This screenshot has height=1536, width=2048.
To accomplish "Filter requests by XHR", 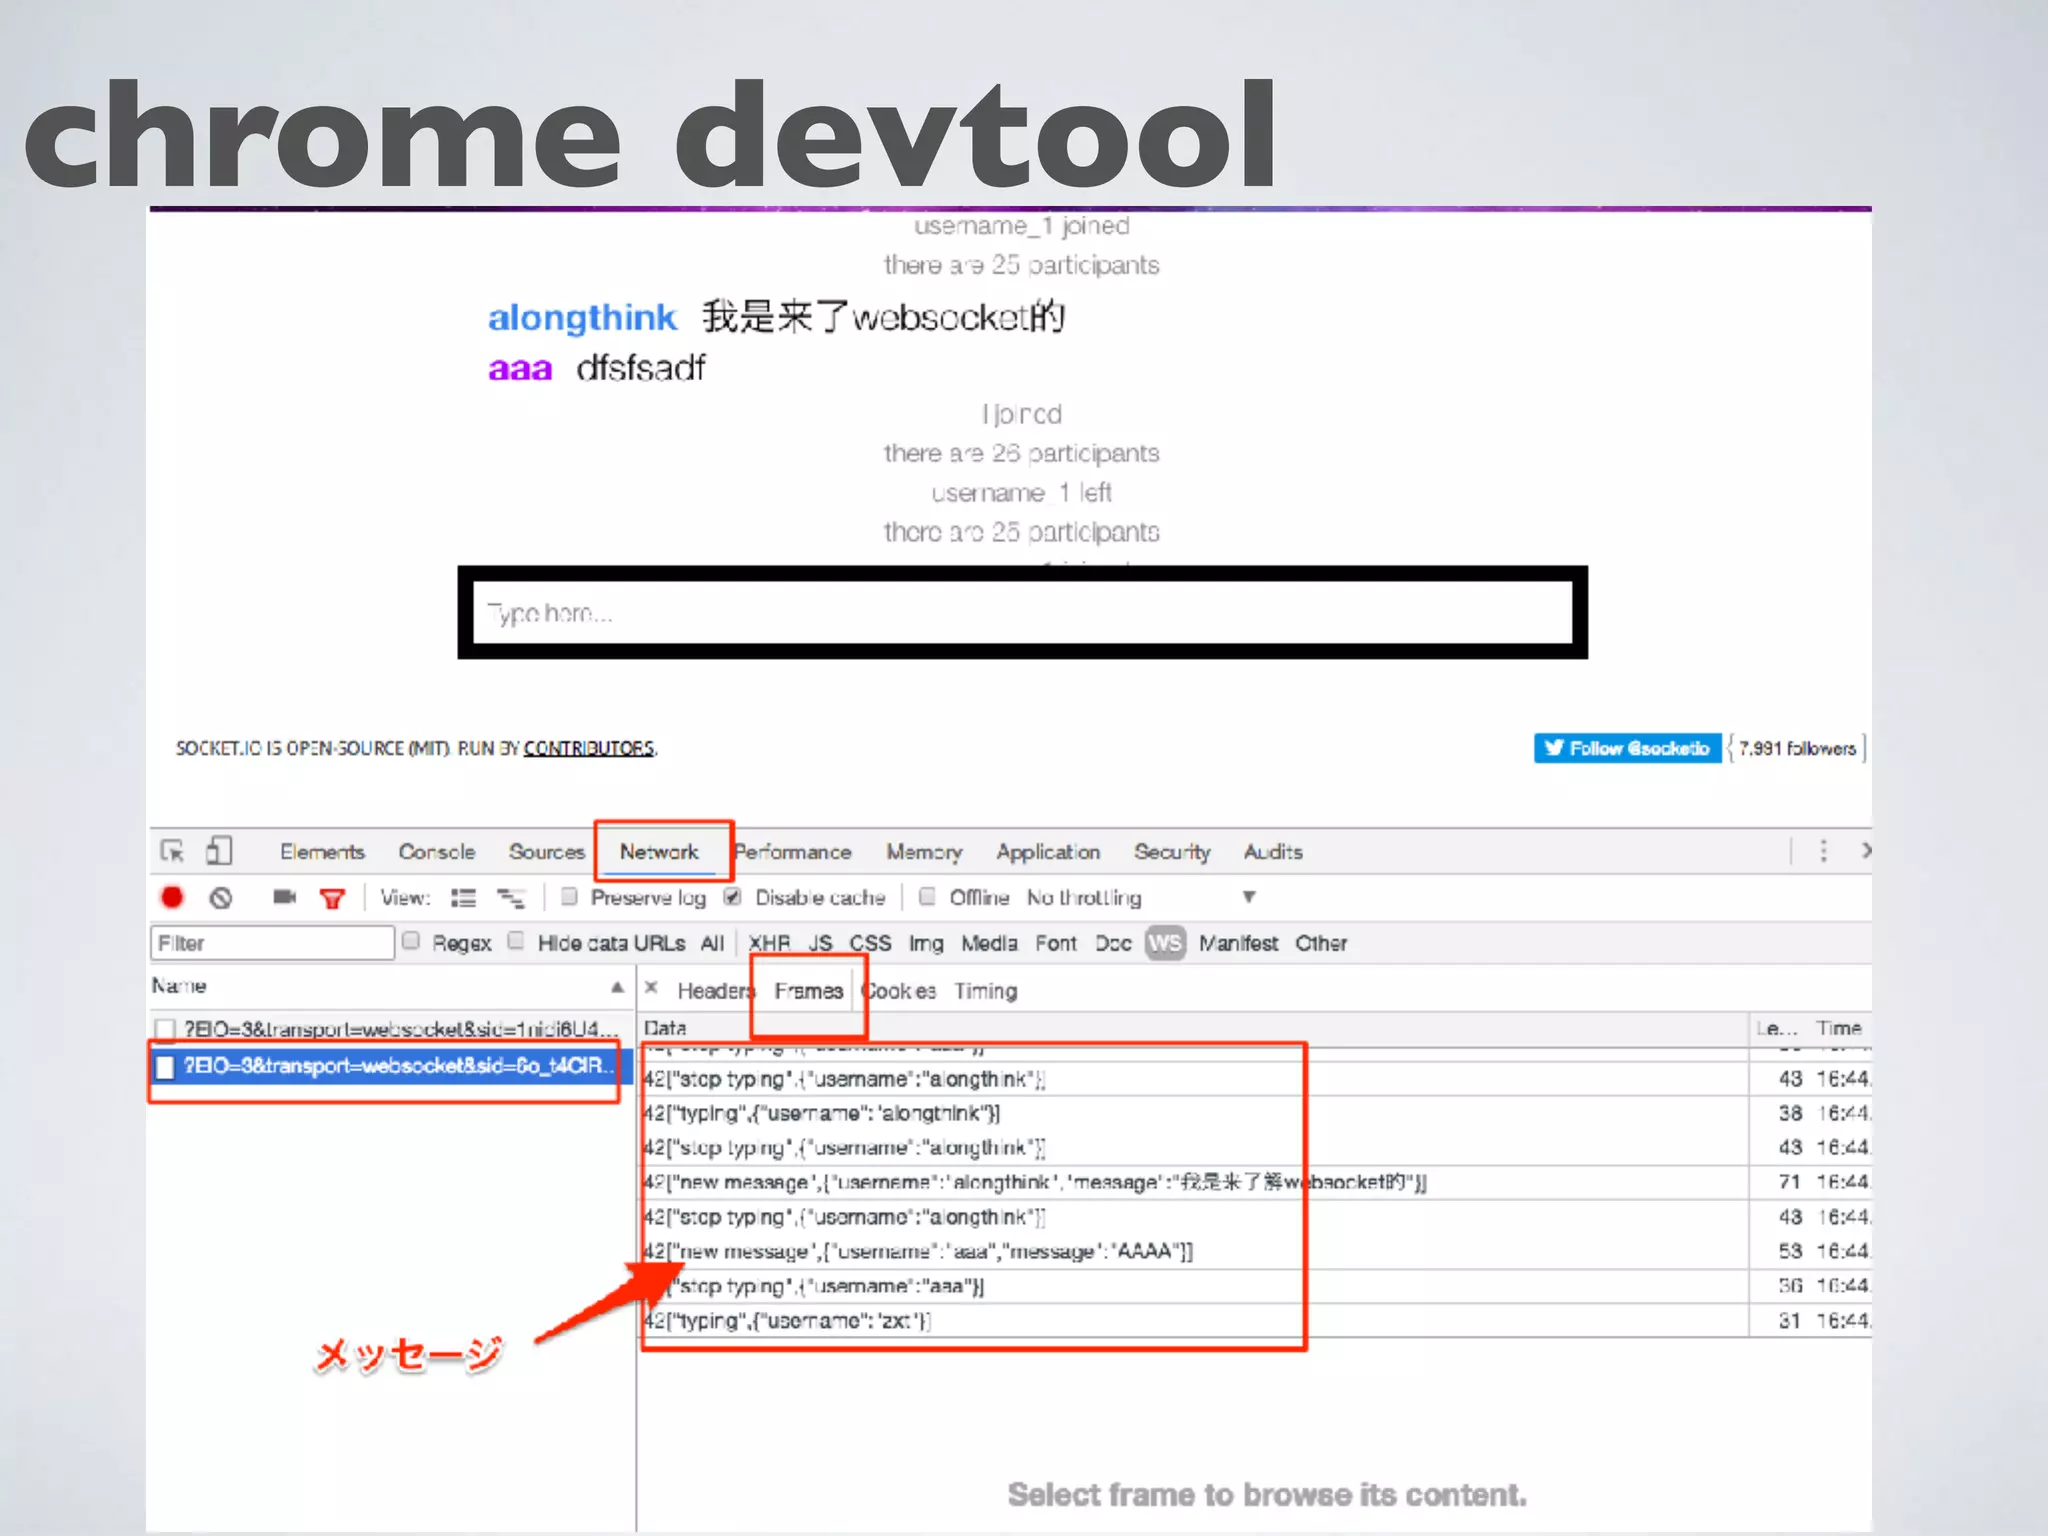I will (x=769, y=943).
